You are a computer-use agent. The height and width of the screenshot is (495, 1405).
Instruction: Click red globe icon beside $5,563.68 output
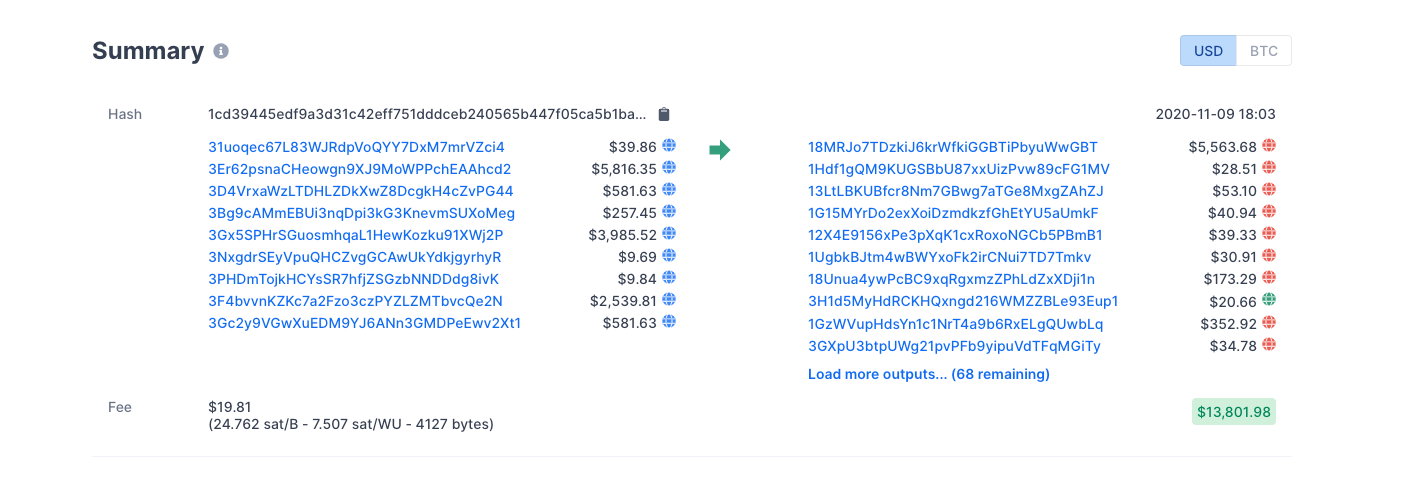(1269, 146)
